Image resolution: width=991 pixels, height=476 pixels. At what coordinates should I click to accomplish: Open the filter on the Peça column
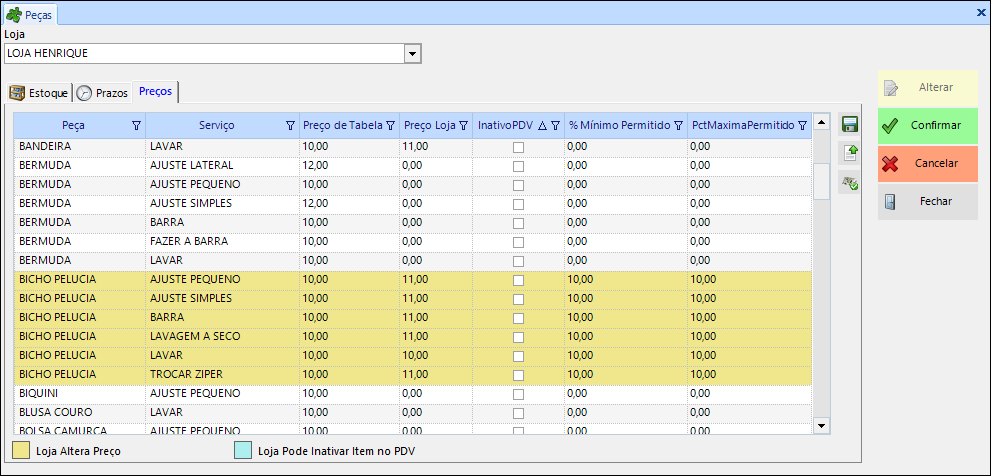tap(136, 126)
